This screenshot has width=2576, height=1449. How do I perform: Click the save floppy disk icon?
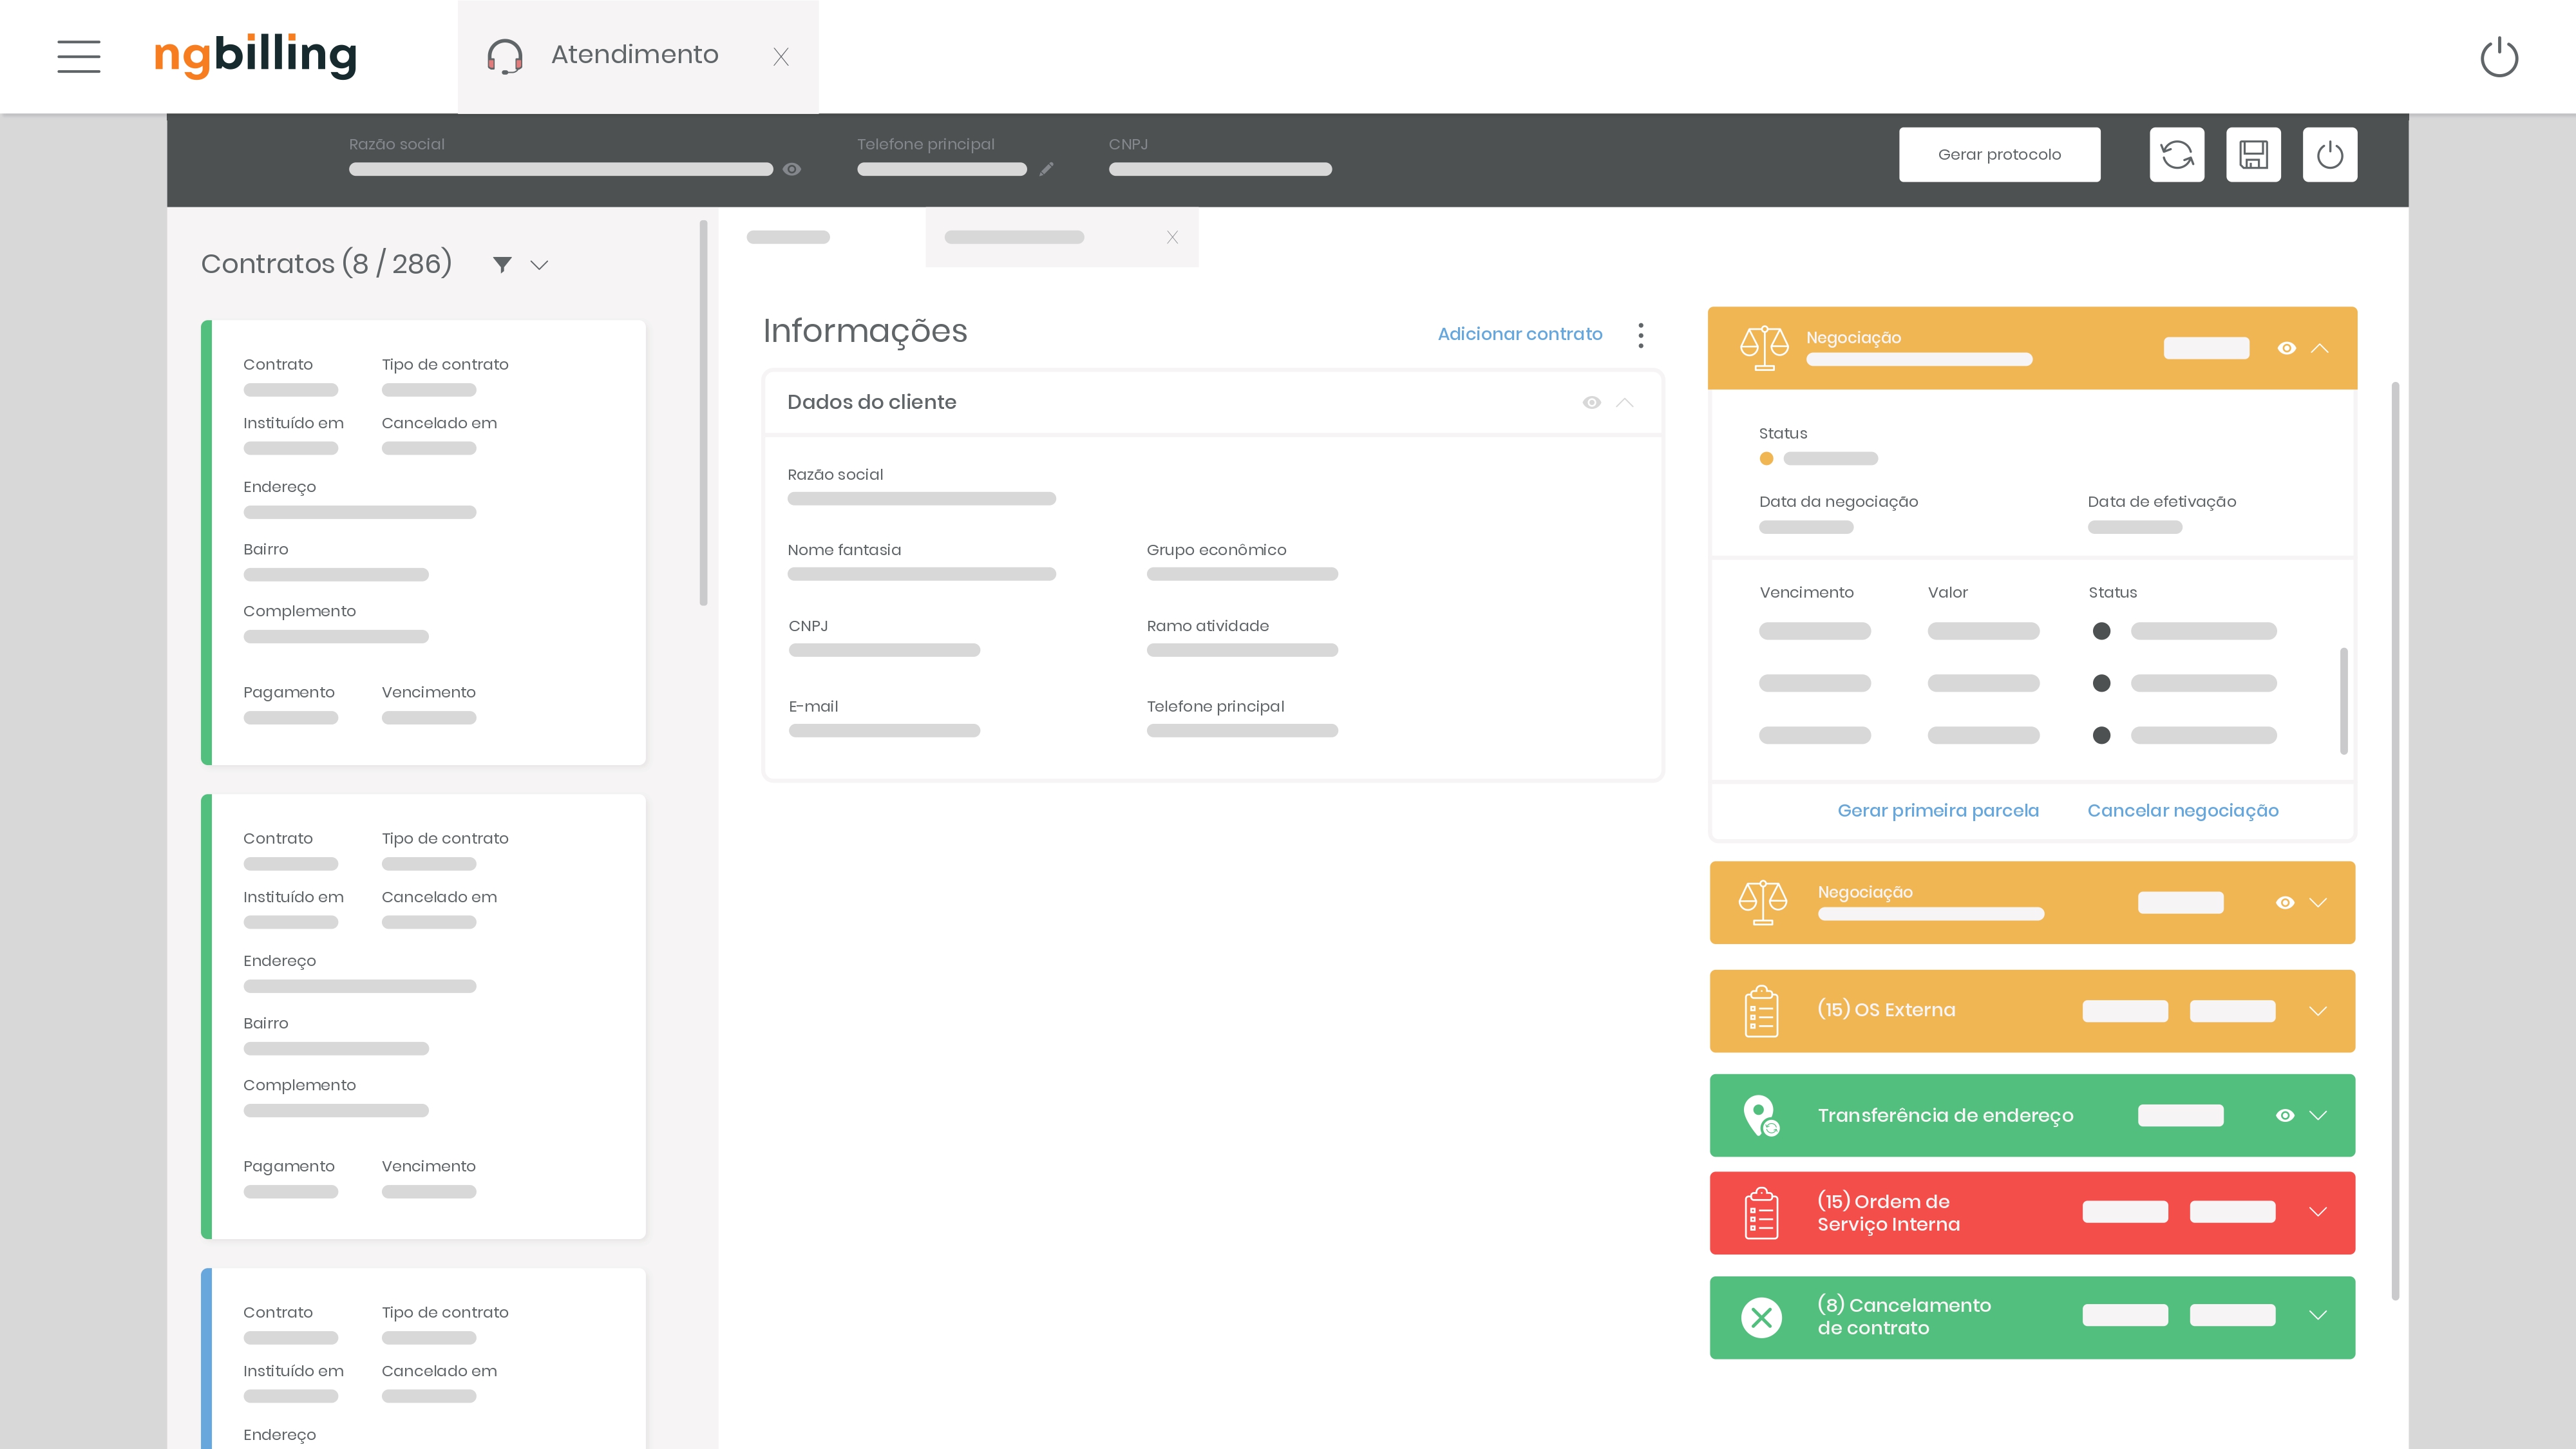pyautogui.click(x=2253, y=154)
